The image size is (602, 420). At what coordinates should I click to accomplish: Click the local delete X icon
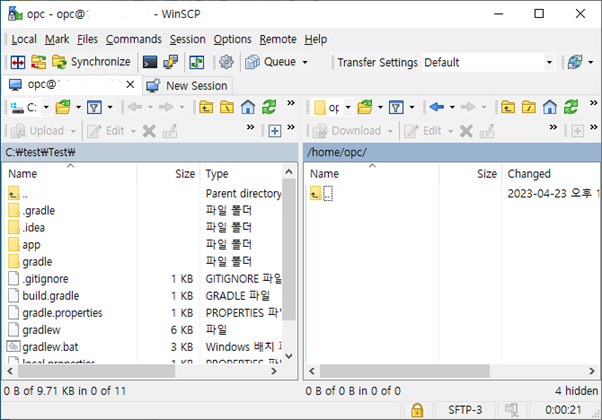(149, 131)
